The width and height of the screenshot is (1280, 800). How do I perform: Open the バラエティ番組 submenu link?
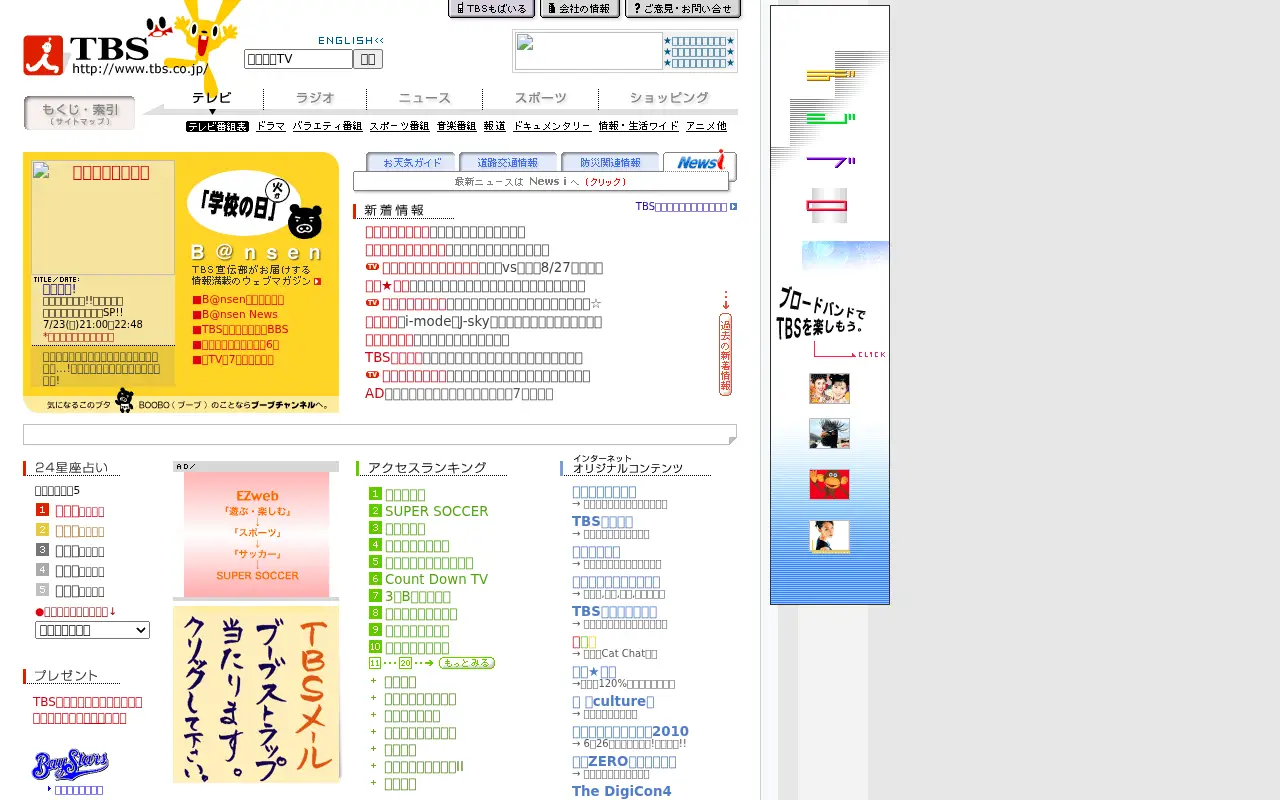(328, 126)
